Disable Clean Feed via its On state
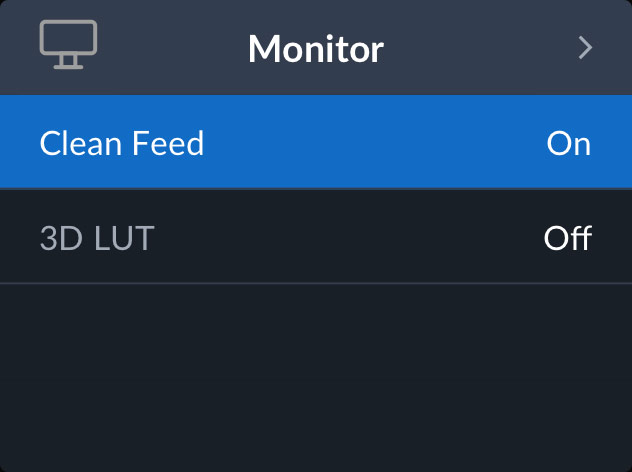Screen dimensions: 632x472 click(568, 144)
